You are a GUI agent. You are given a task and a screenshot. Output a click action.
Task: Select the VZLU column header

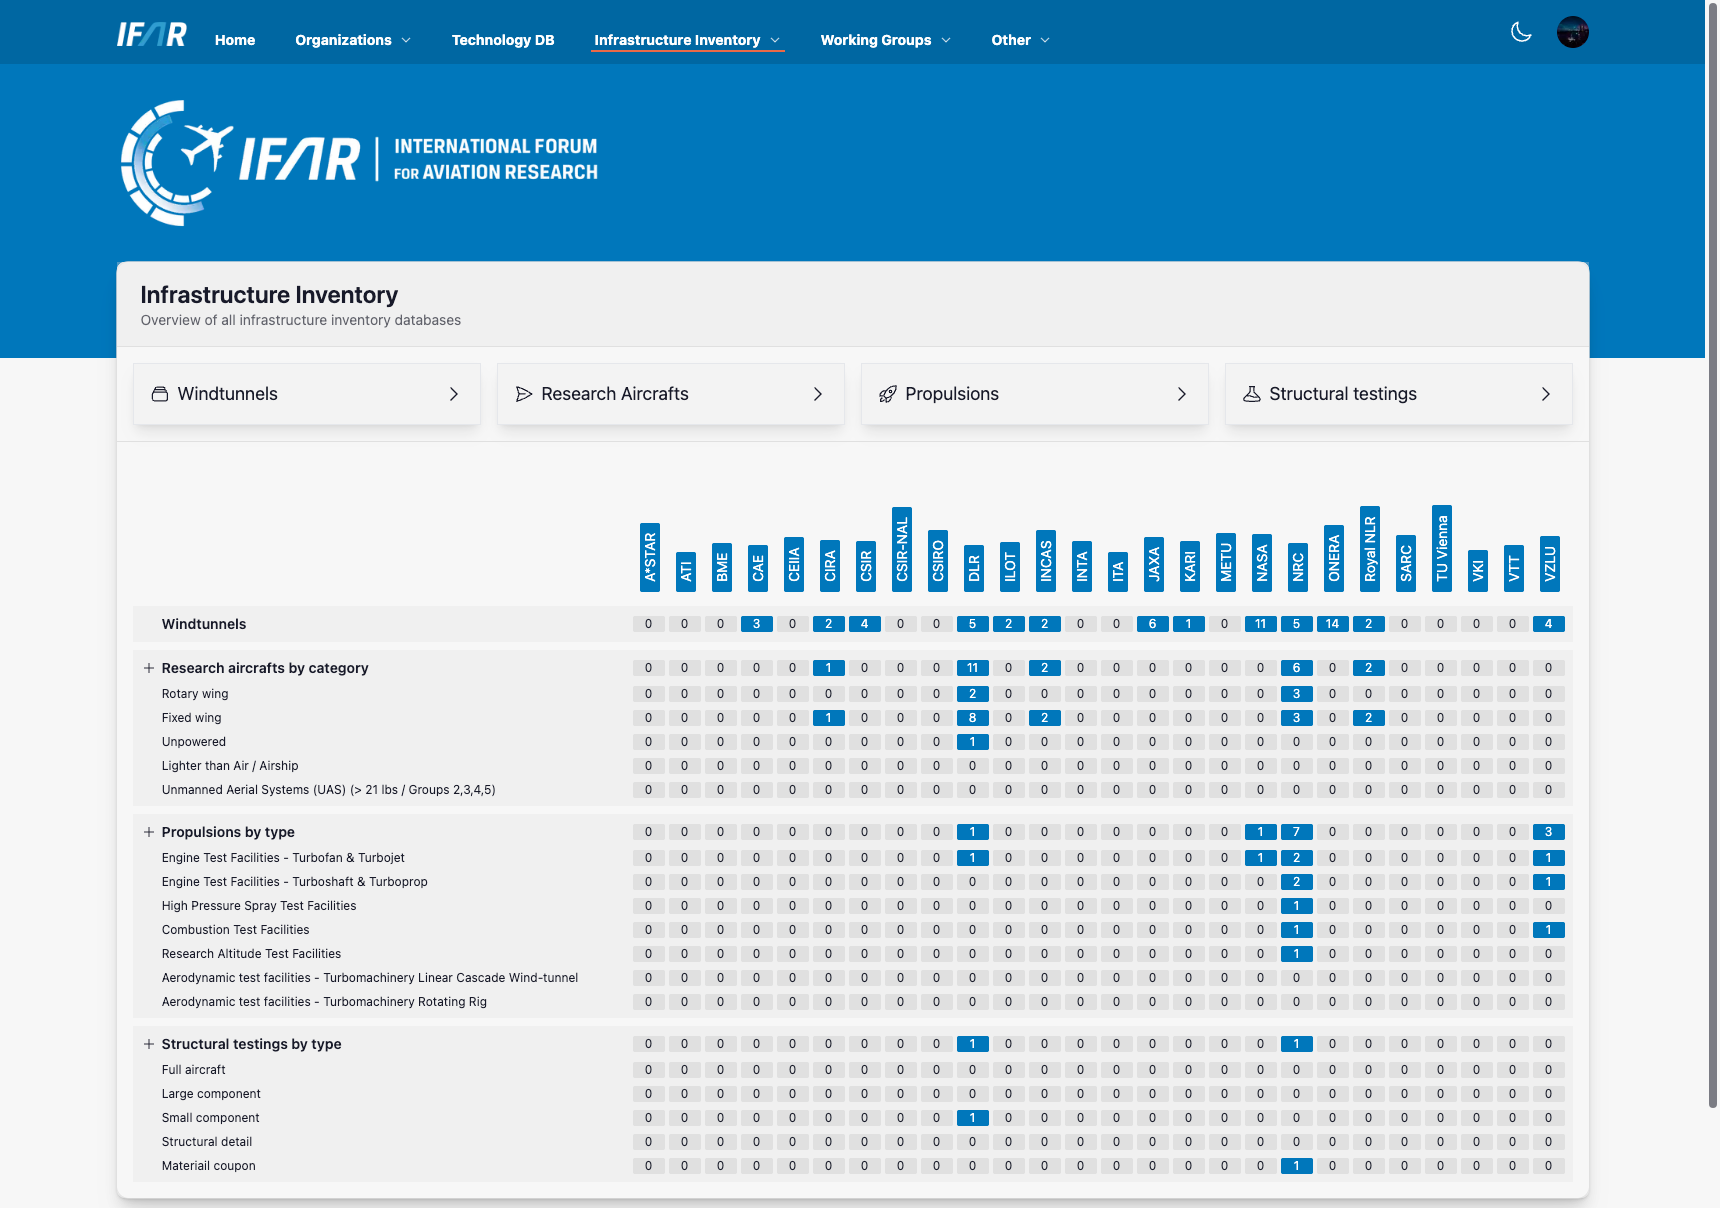1550,563
